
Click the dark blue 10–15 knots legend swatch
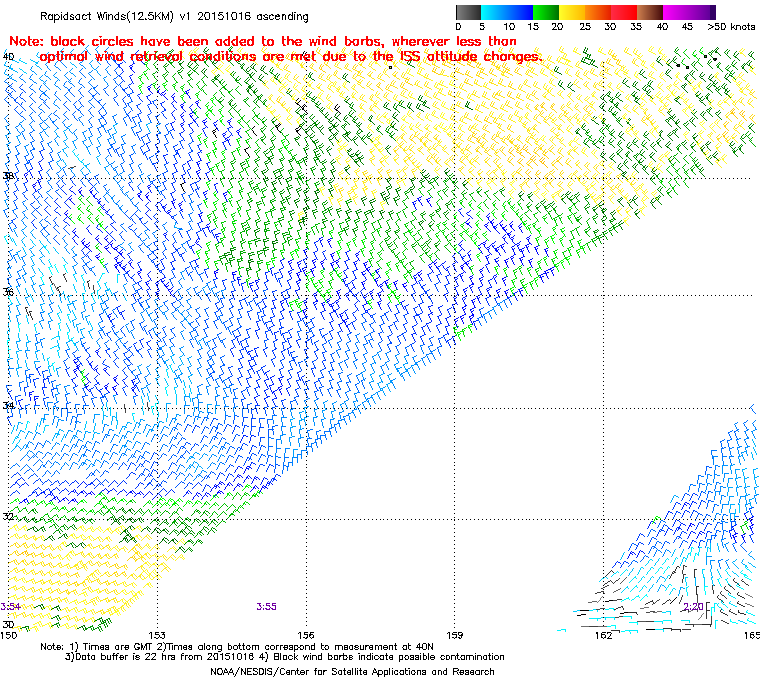[520, 12]
